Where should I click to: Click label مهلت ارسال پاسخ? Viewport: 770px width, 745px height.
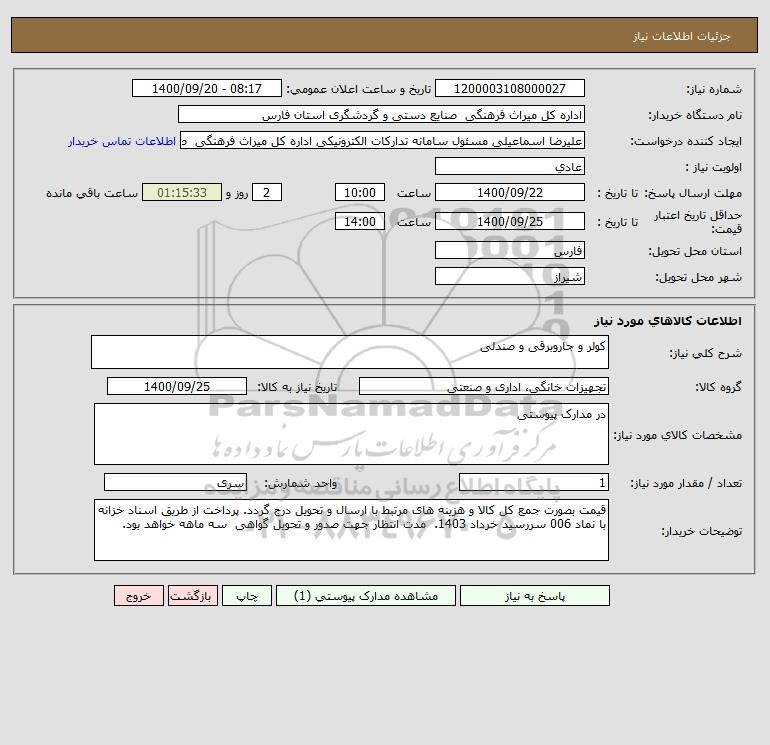coord(693,193)
